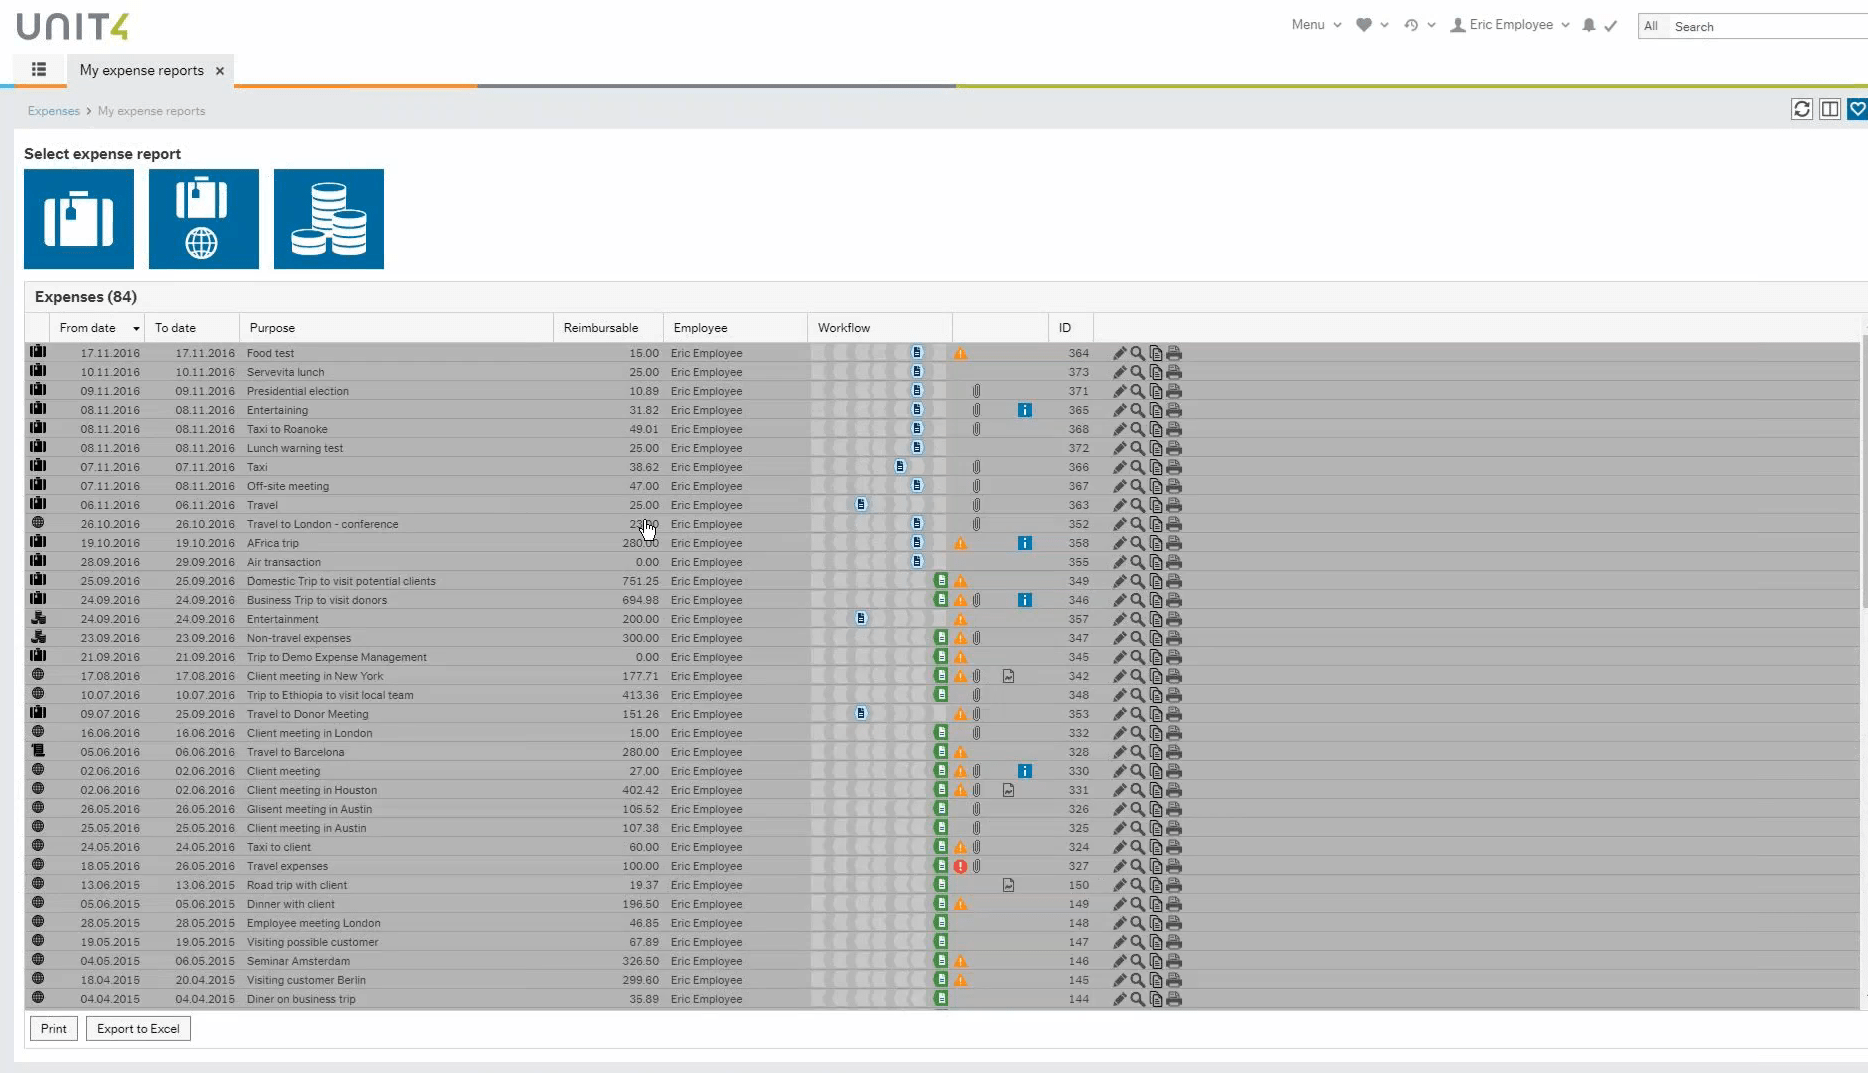1868x1073 pixels.
Task: Click green workflow icon on Domestic Trip row
Action: [941, 581]
